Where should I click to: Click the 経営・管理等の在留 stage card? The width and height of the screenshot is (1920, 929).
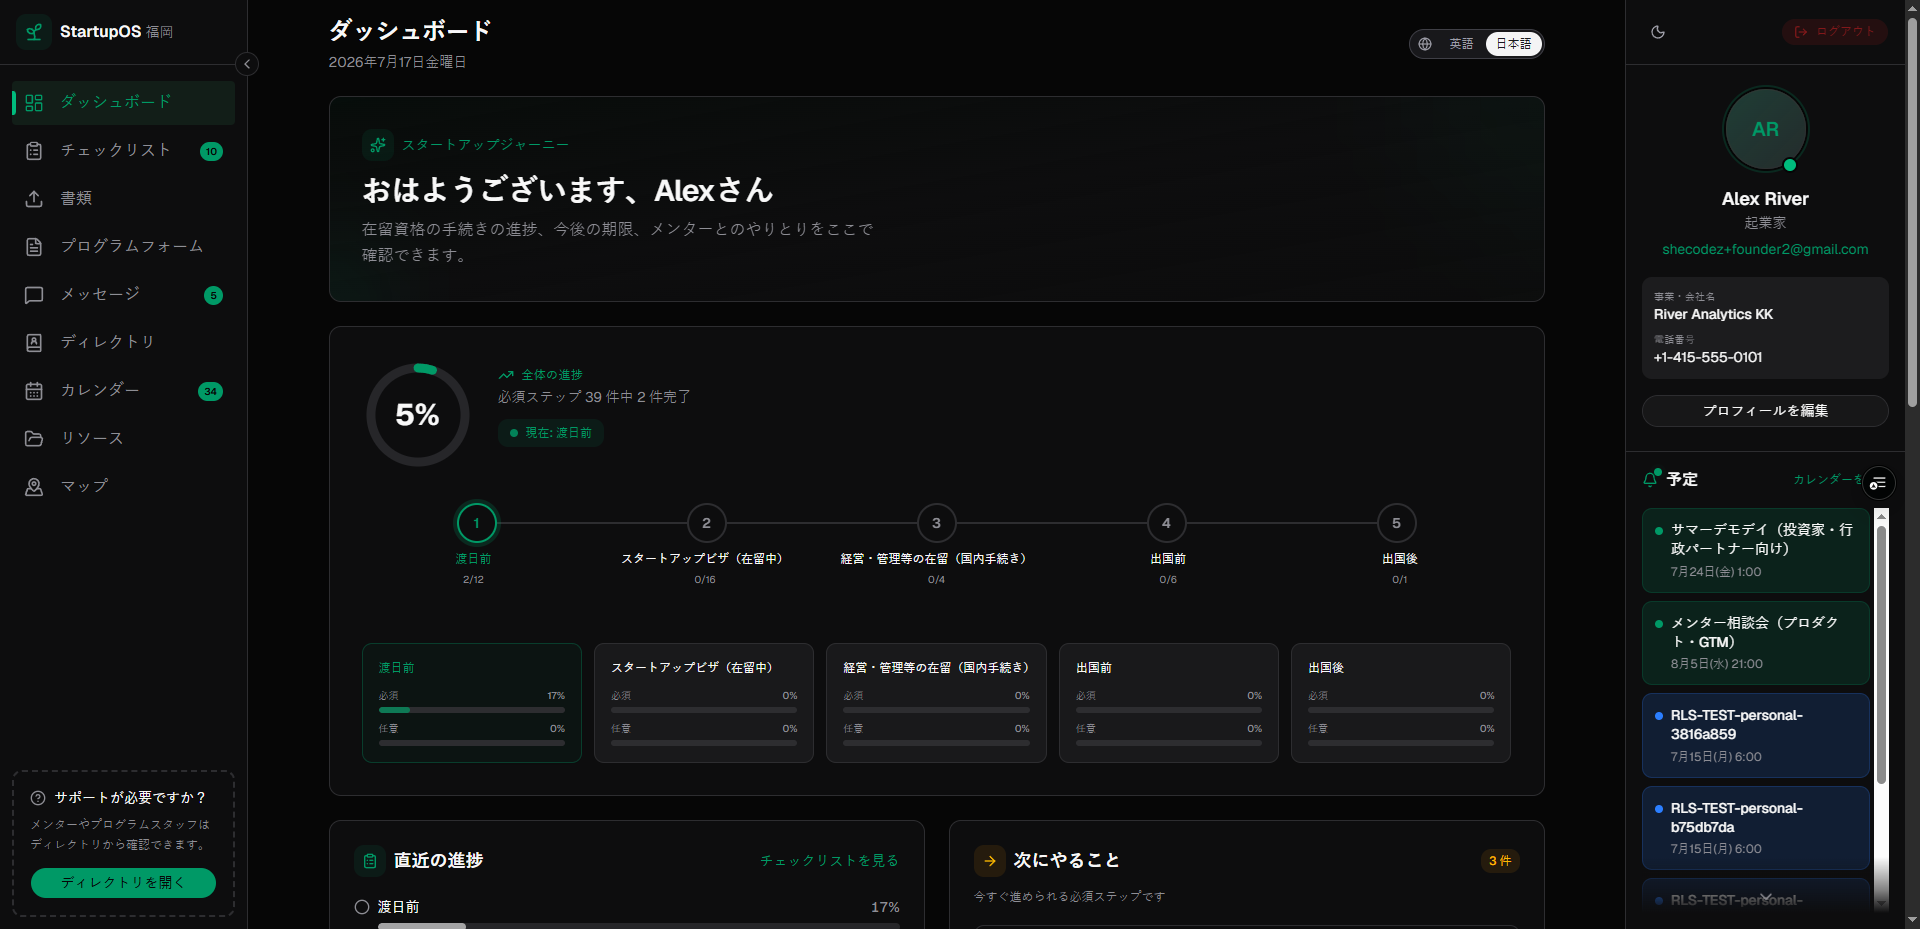936,703
